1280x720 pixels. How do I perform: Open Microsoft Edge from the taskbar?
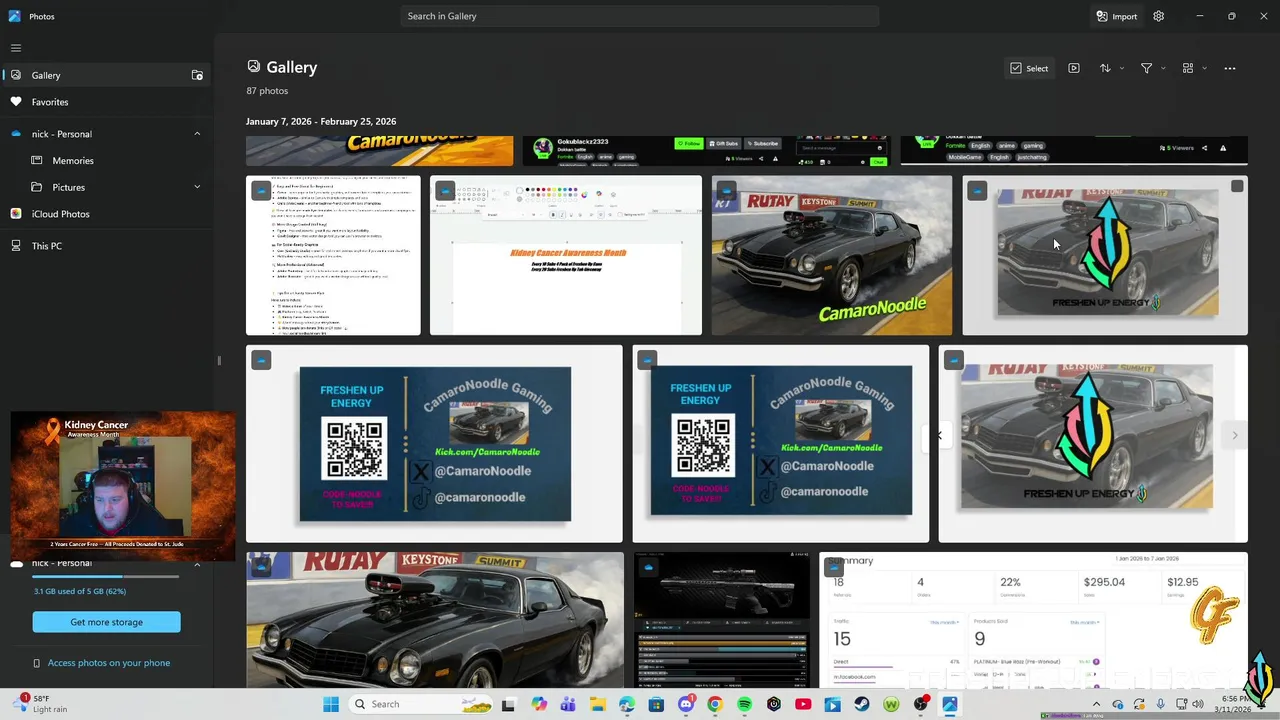tap(626, 704)
